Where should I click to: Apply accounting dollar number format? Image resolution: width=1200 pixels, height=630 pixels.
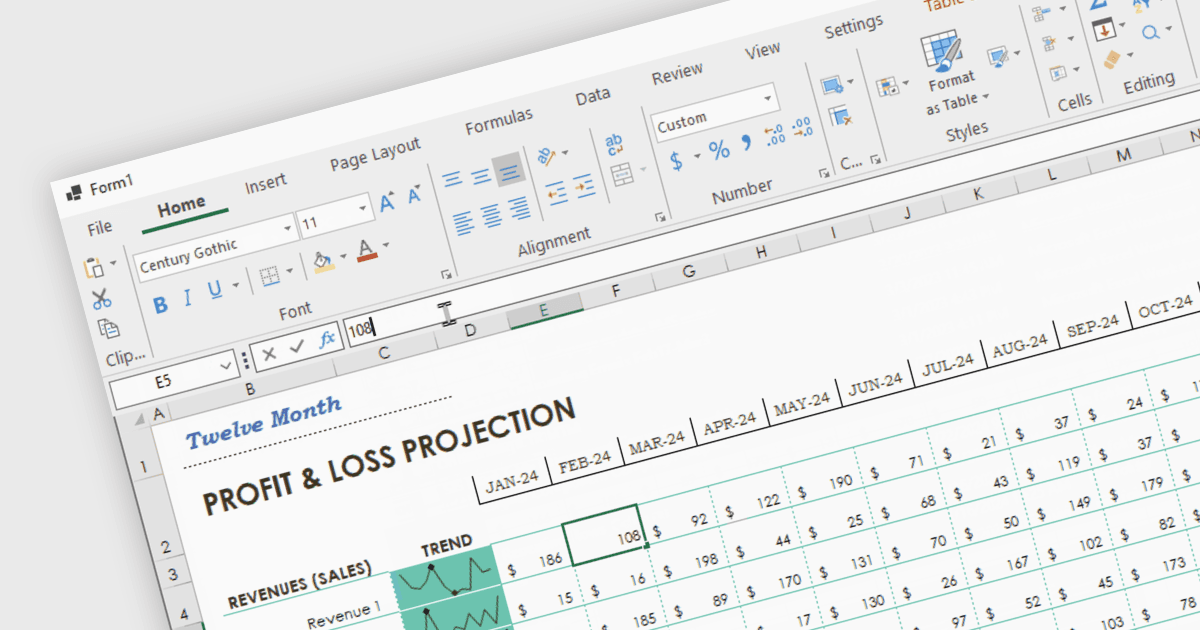(x=676, y=160)
